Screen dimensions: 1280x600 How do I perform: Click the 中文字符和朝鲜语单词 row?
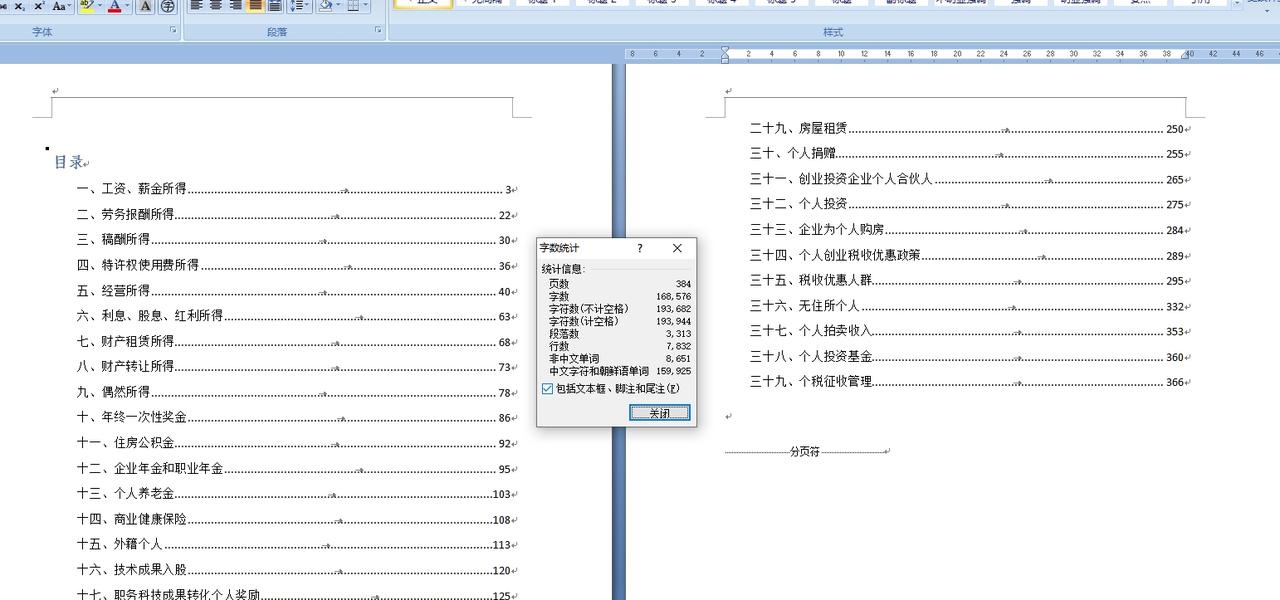click(x=619, y=371)
